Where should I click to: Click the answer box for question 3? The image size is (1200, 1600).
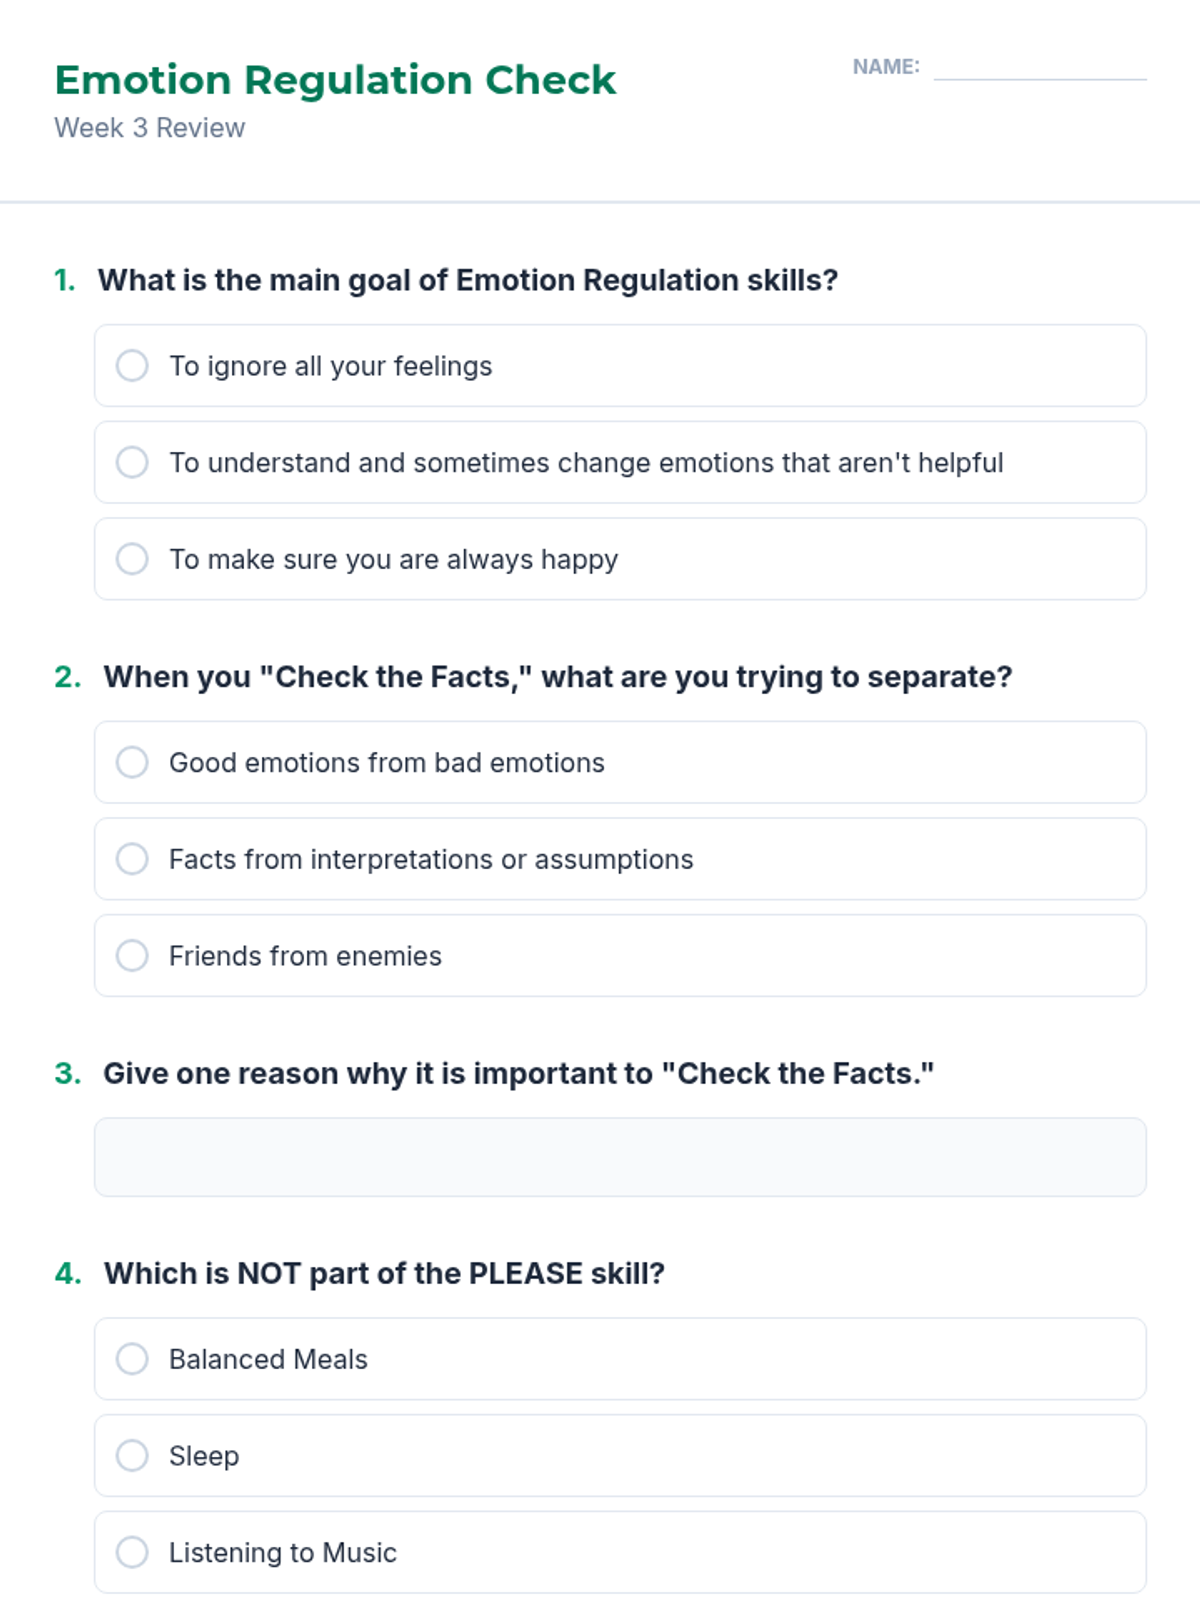[620, 1157]
